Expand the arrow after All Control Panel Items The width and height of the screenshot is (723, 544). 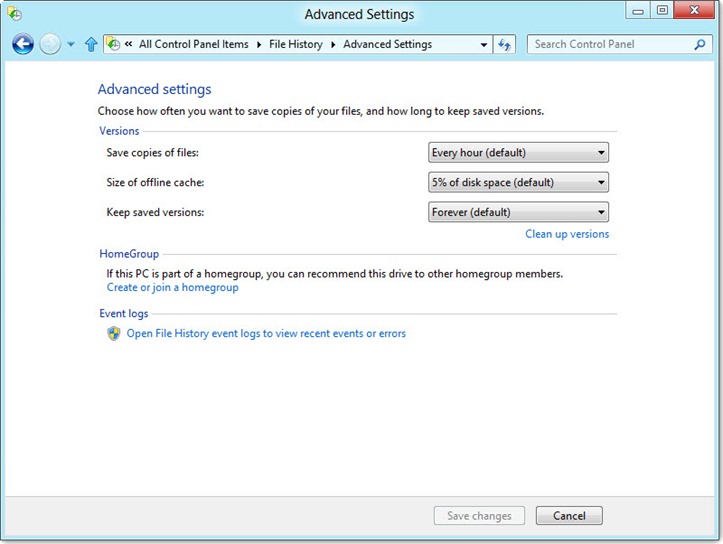[x=259, y=45]
